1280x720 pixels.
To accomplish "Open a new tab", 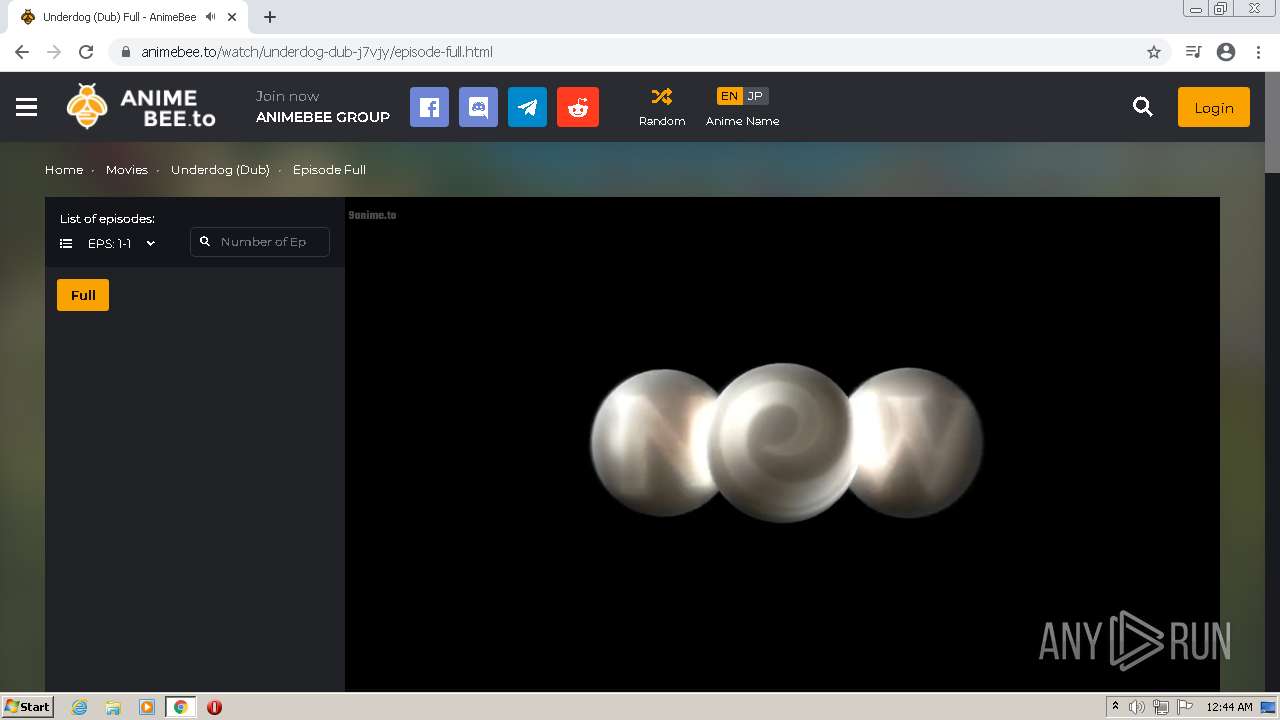I will (x=270, y=17).
